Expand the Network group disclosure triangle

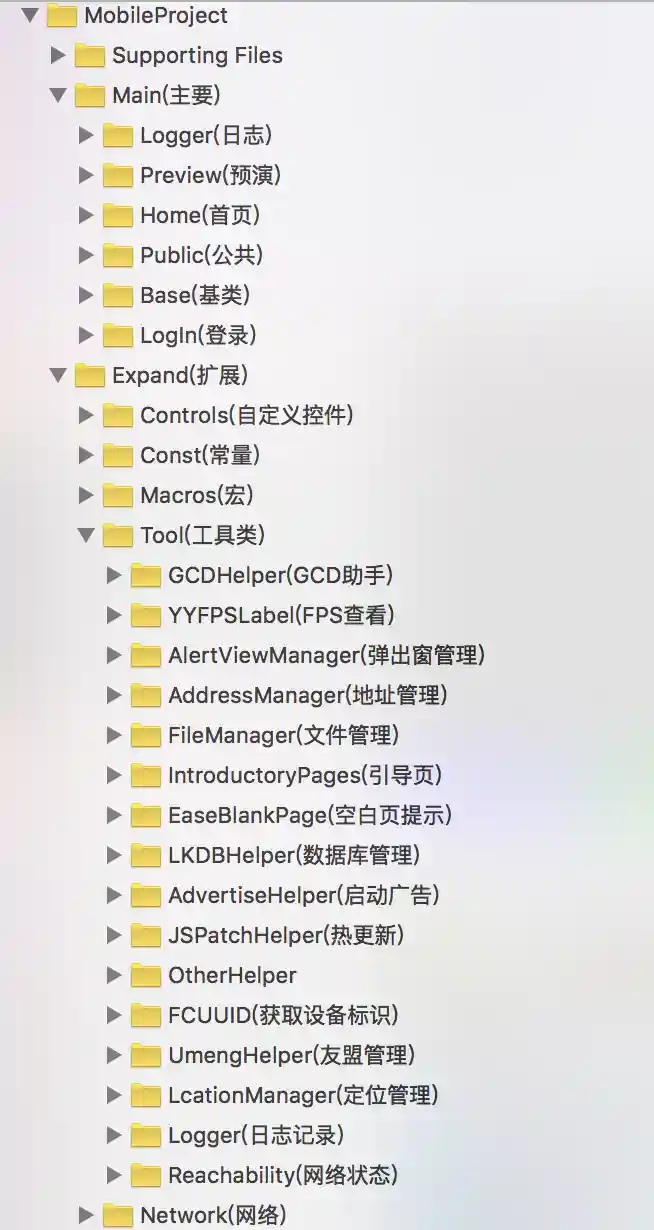tap(86, 1215)
